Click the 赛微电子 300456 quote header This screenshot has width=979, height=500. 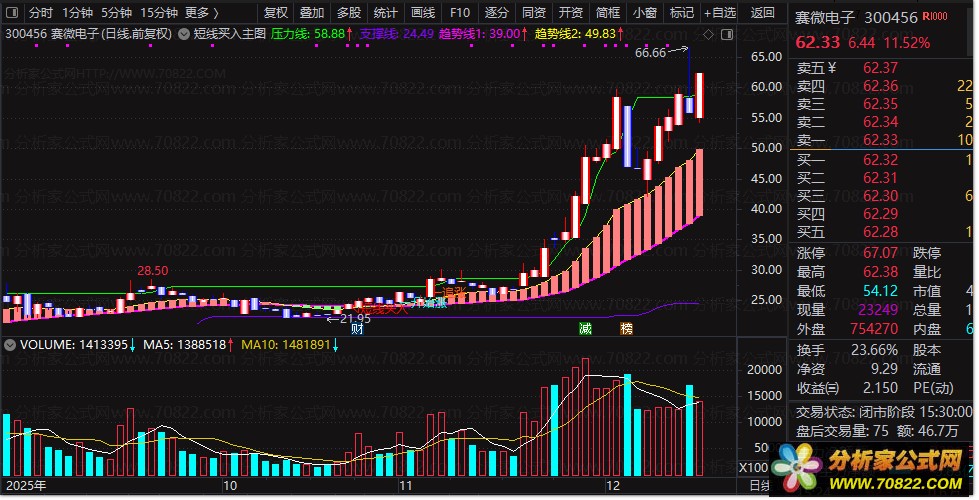pyautogui.click(x=856, y=18)
